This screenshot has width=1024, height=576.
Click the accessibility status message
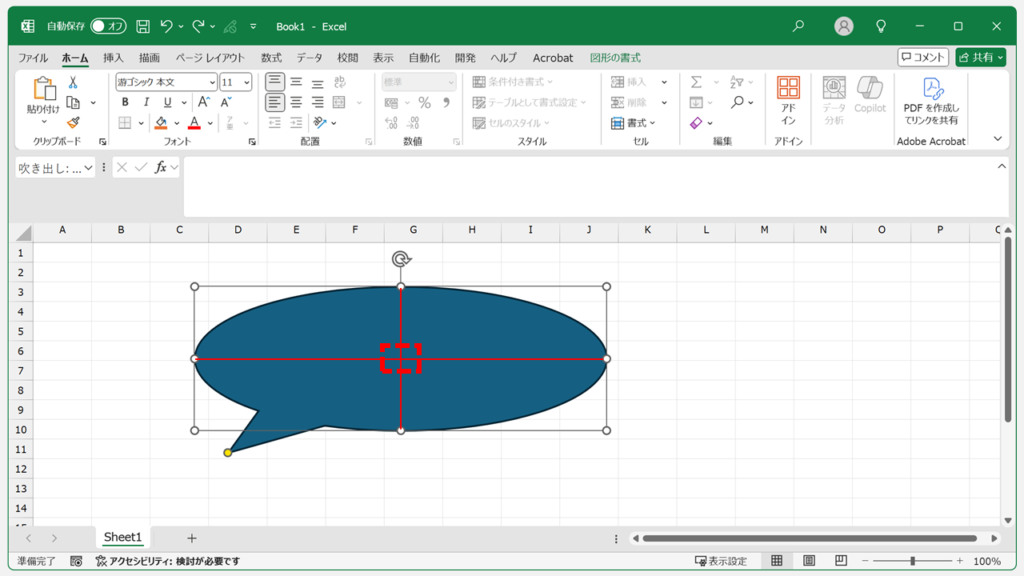pyautogui.click(x=168, y=561)
